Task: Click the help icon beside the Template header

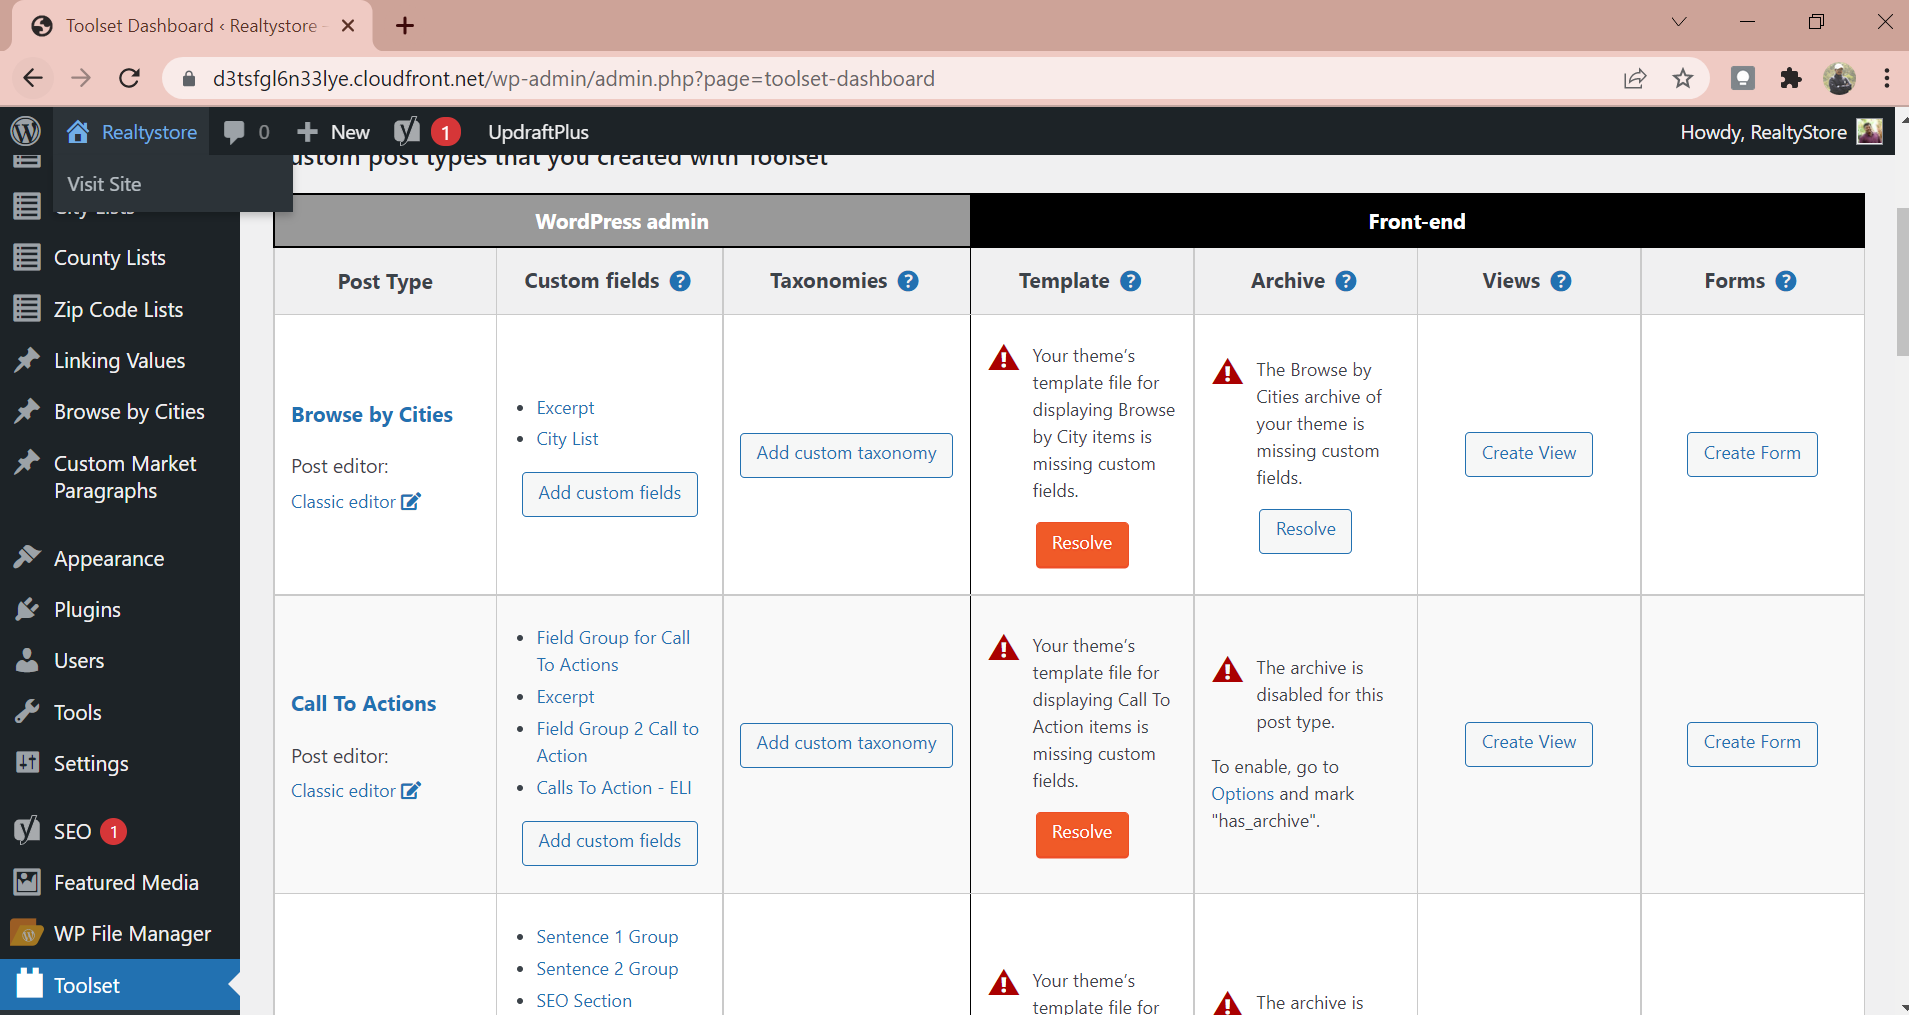Action: pyautogui.click(x=1130, y=281)
